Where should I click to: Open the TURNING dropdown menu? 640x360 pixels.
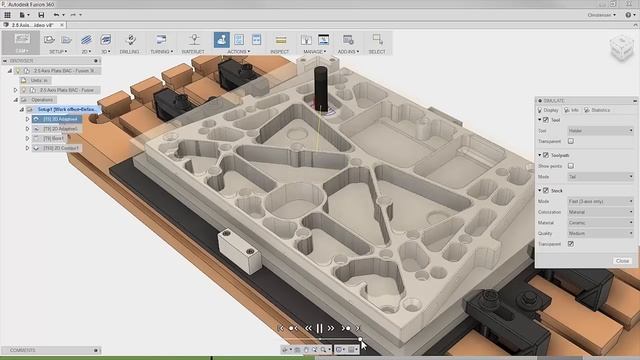point(162,52)
